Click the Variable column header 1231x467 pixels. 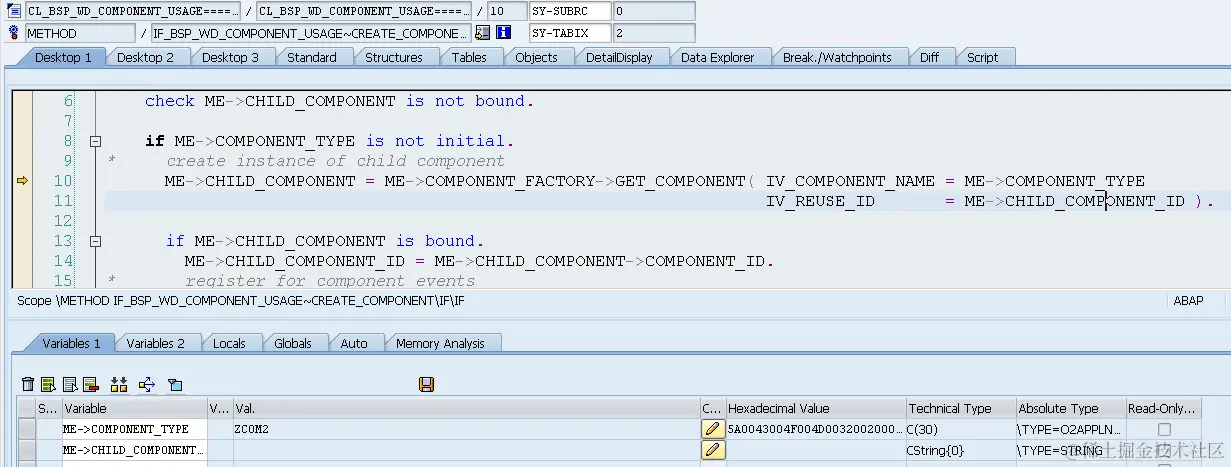click(134, 408)
